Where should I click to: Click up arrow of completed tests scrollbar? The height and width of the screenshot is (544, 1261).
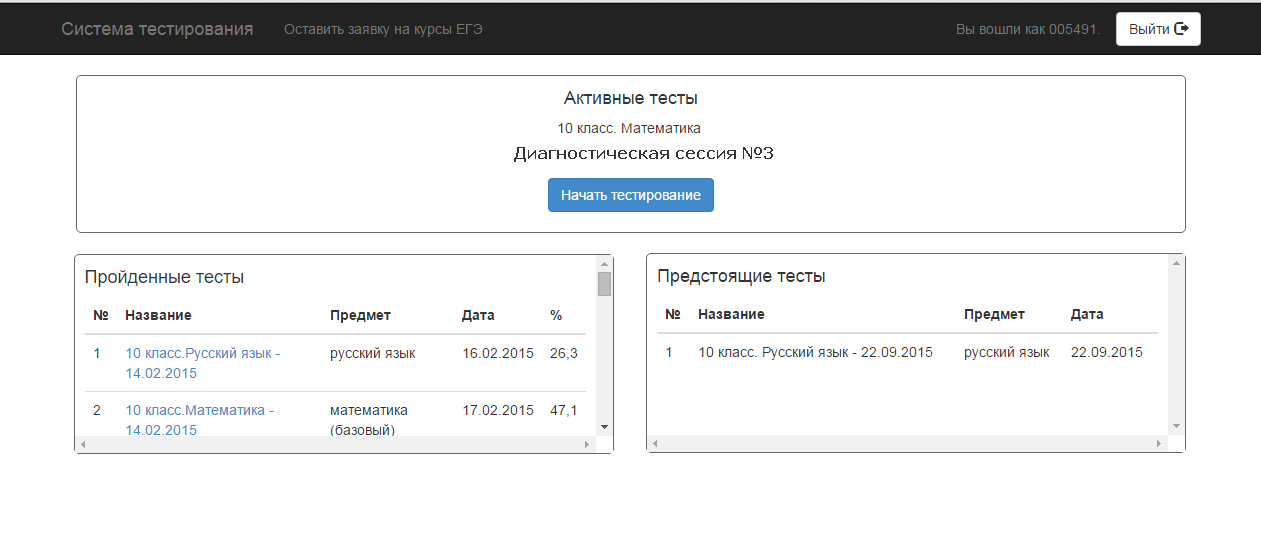(604, 263)
